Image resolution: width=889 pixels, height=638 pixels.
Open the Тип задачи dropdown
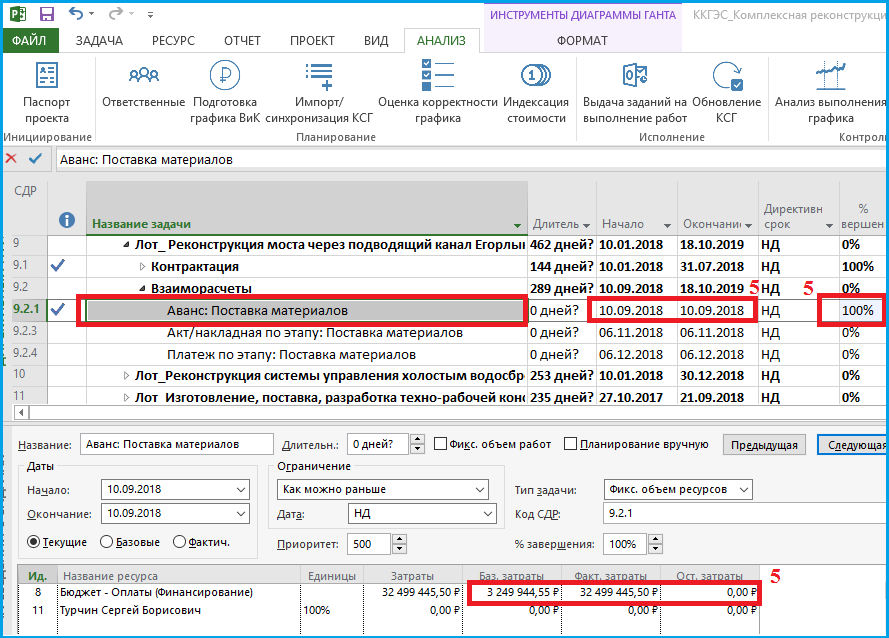(x=678, y=489)
